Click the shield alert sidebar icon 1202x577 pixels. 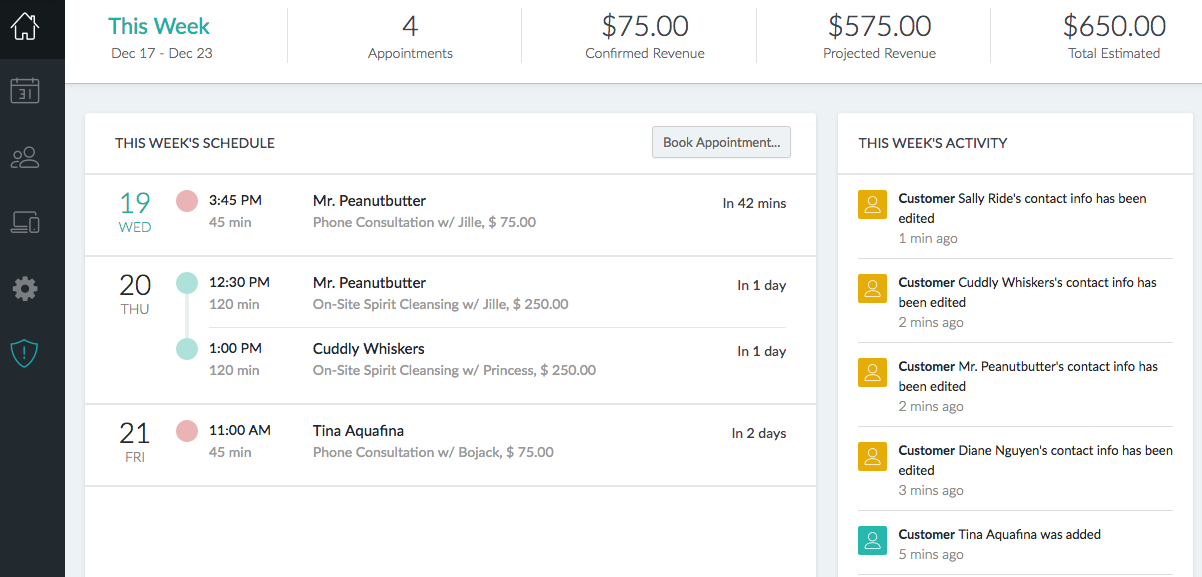click(25, 353)
